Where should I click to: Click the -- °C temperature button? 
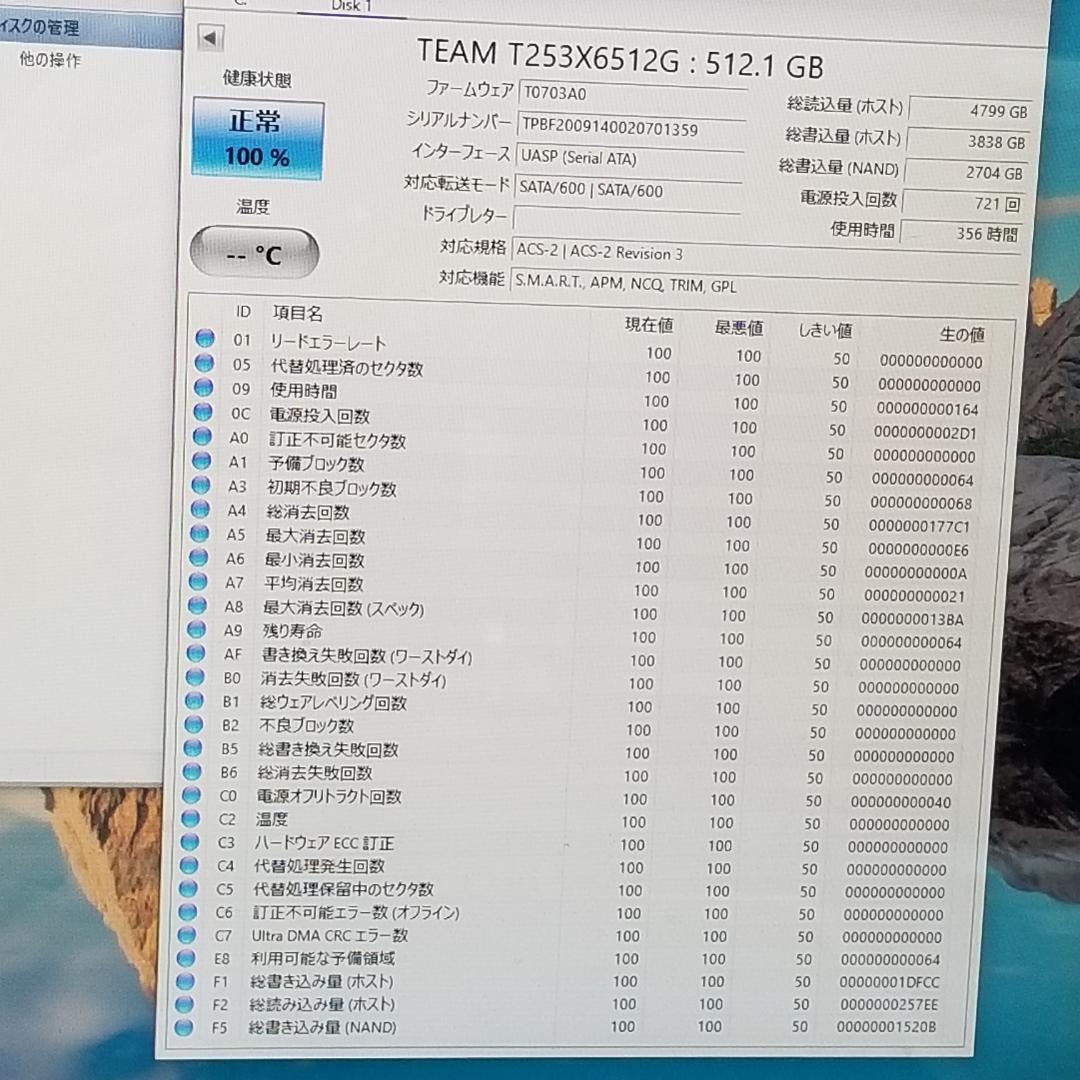coord(254,254)
